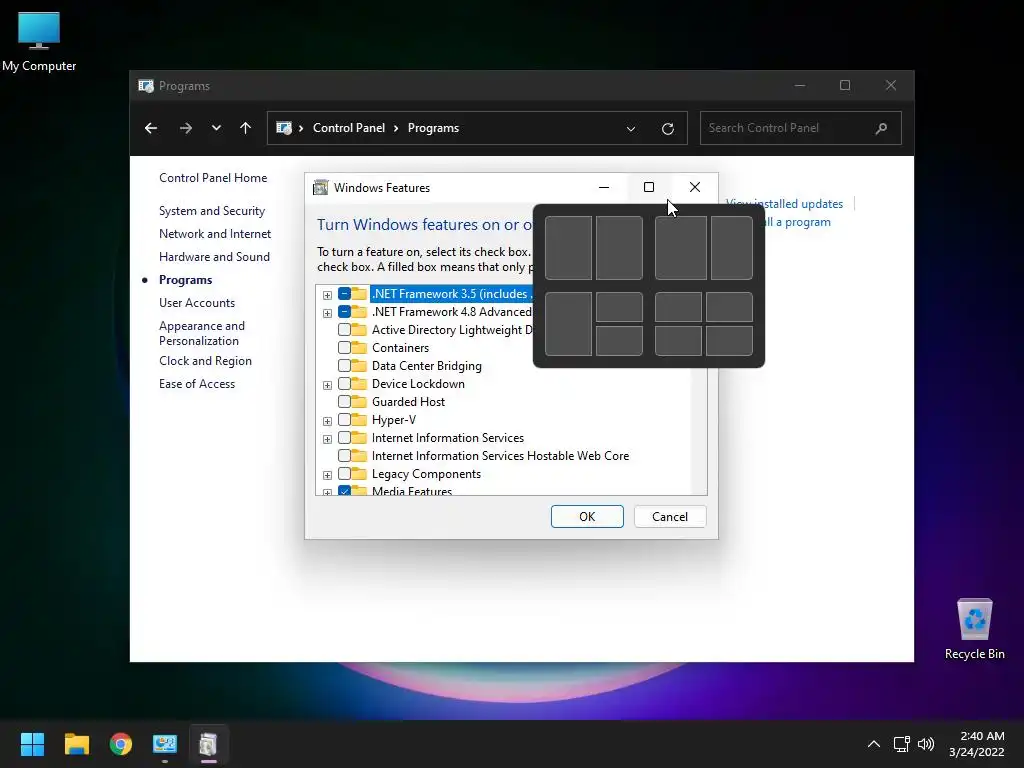Open network status tray icon
Screen dimensions: 1024x768
click(902, 744)
